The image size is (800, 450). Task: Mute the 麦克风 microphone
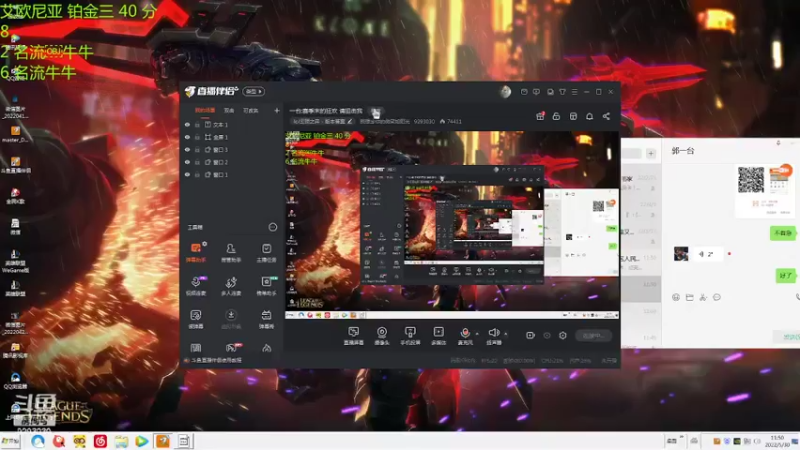point(465,336)
